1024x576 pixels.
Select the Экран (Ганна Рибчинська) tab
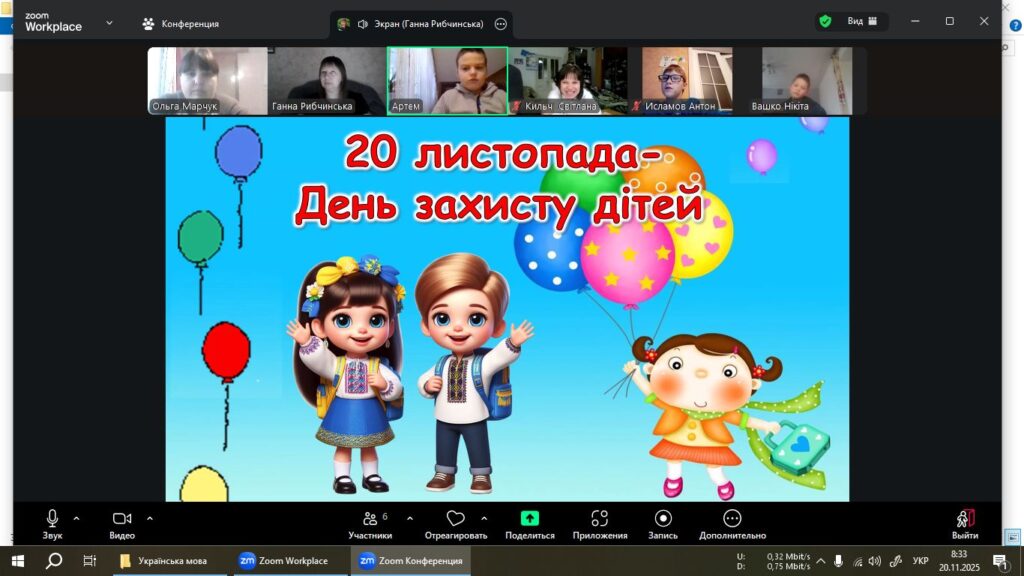(x=410, y=23)
